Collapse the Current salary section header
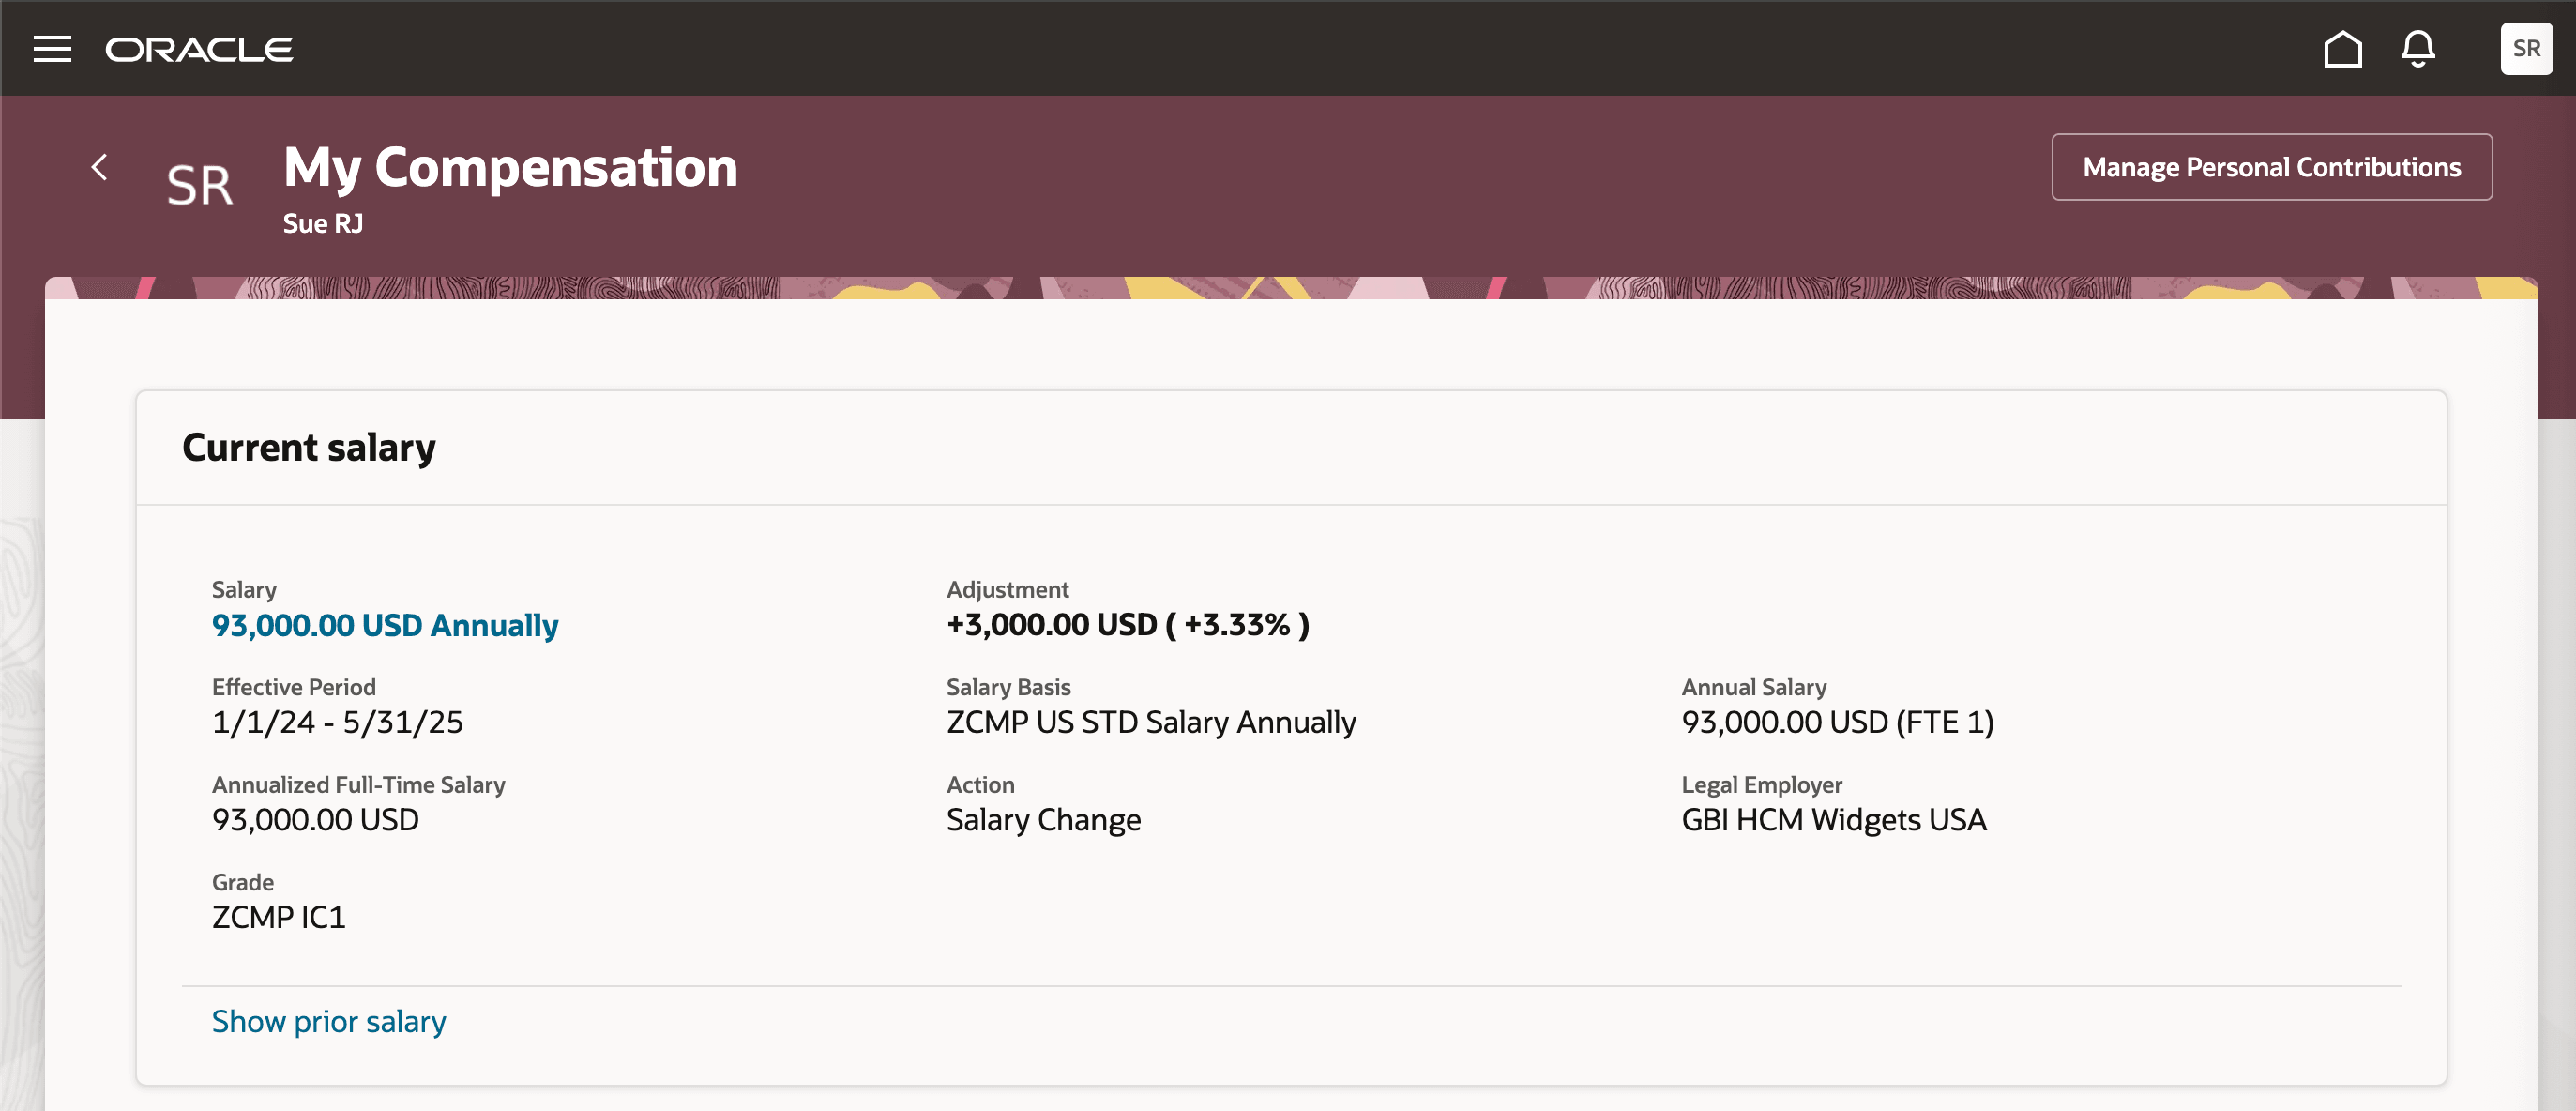This screenshot has width=2576, height=1111. pos(308,447)
